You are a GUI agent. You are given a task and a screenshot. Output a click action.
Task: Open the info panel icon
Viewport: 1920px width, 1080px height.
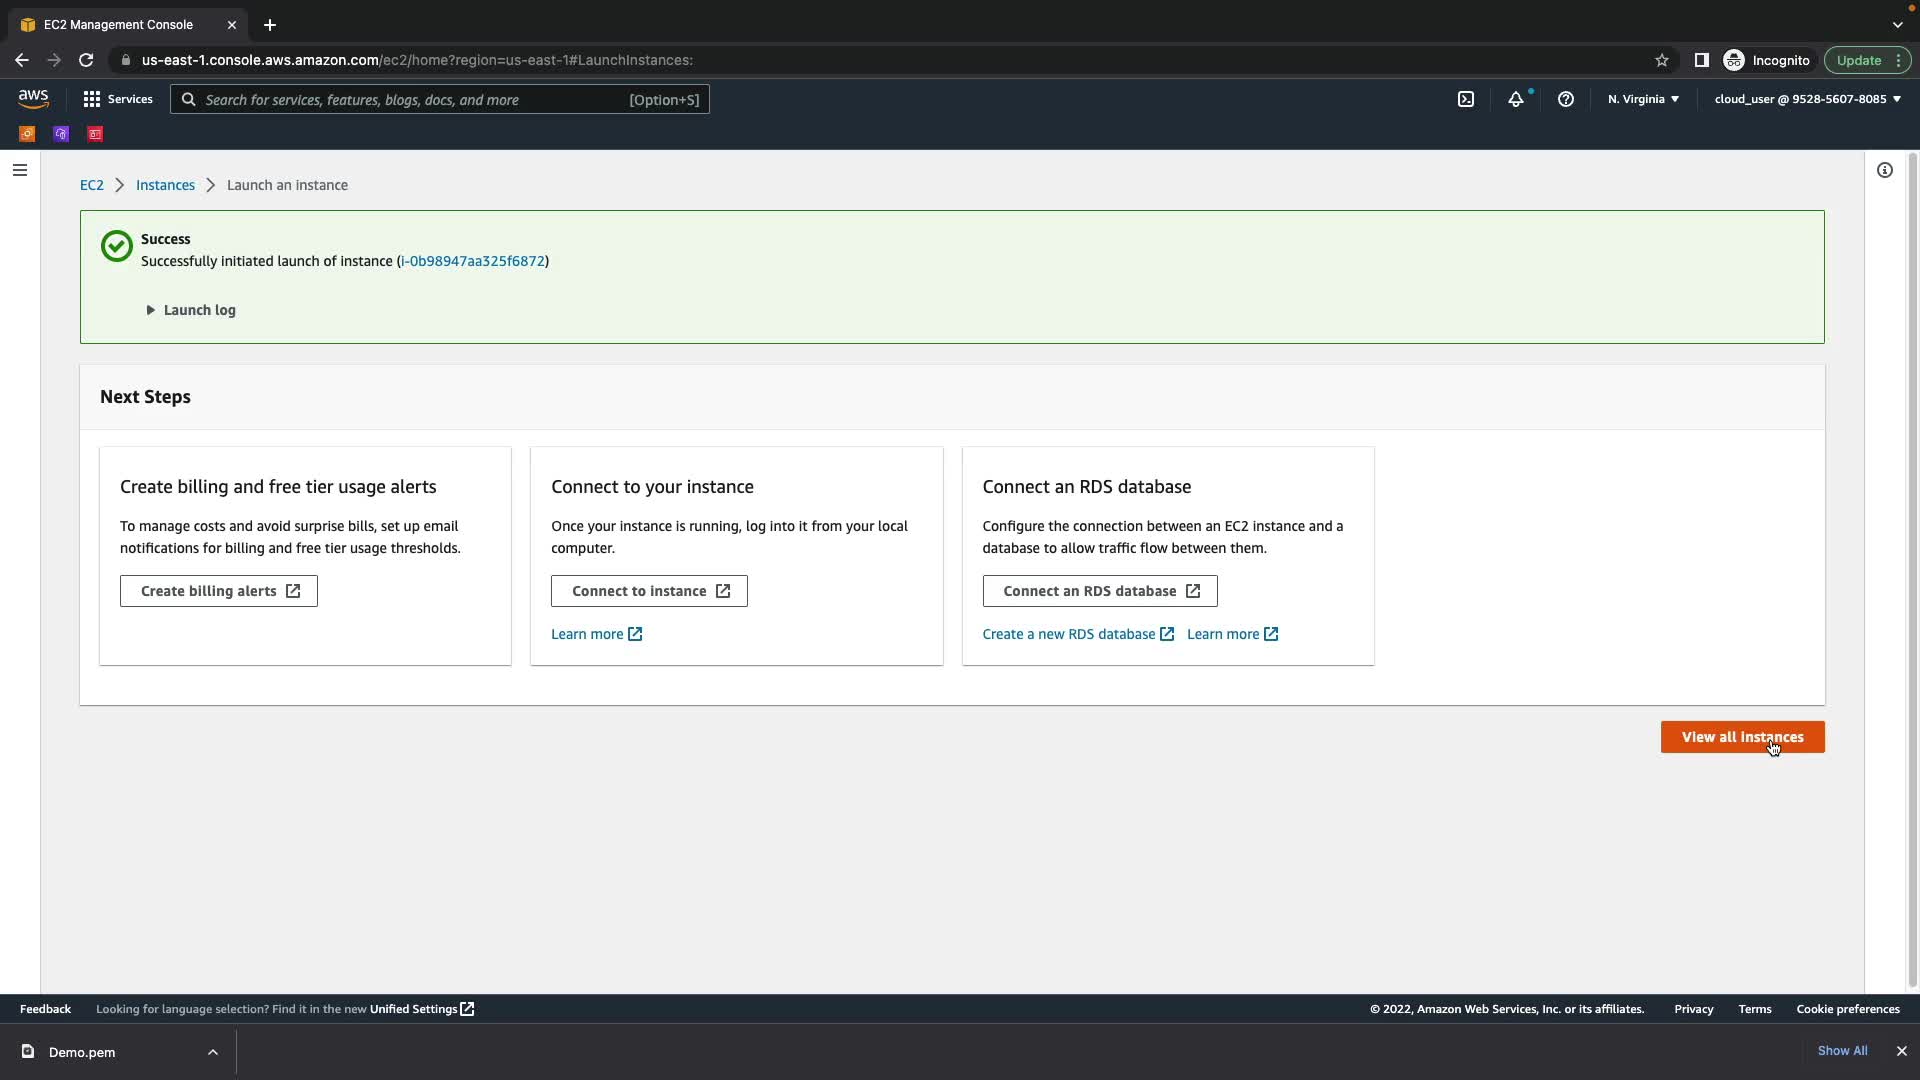(1884, 170)
